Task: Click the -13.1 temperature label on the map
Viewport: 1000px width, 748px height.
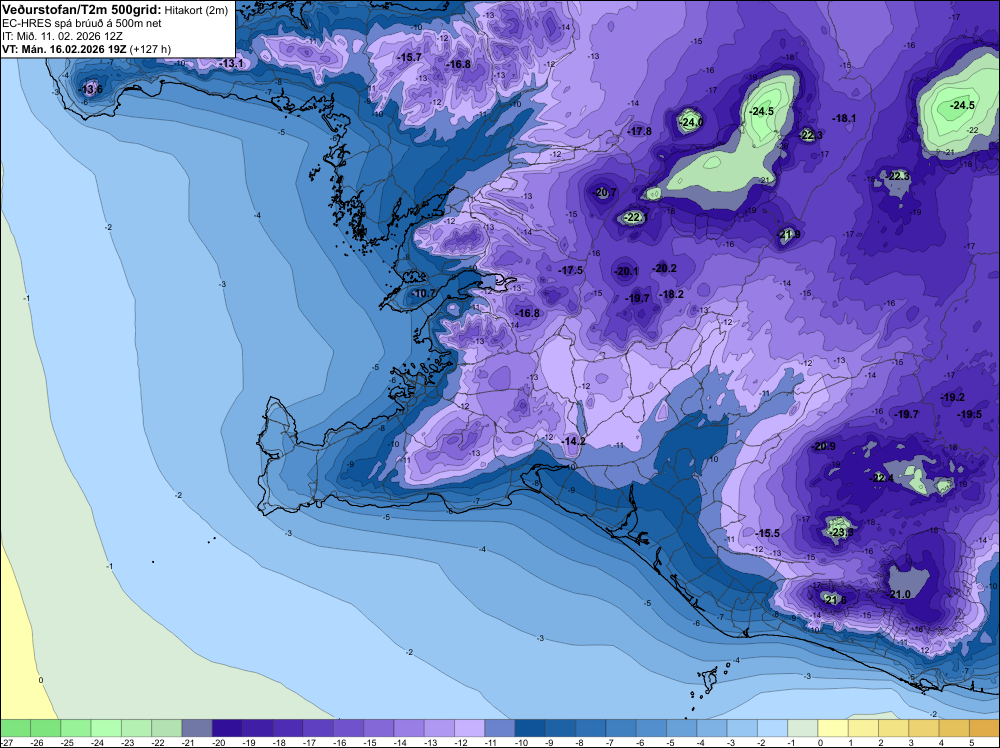Action: pyautogui.click(x=231, y=63)
